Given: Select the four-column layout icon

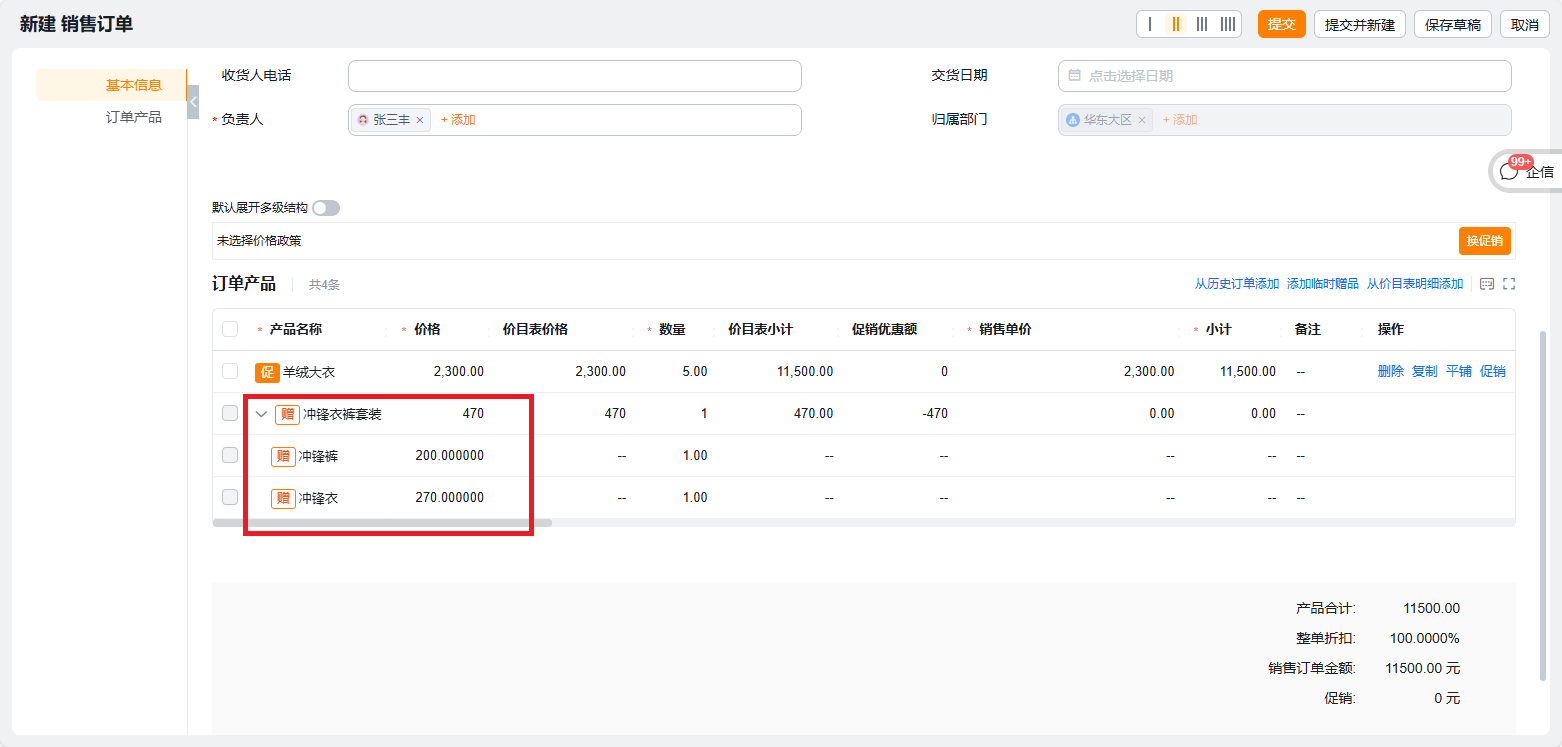Looking at the screenshot, I should click(x=1228, y=24).
